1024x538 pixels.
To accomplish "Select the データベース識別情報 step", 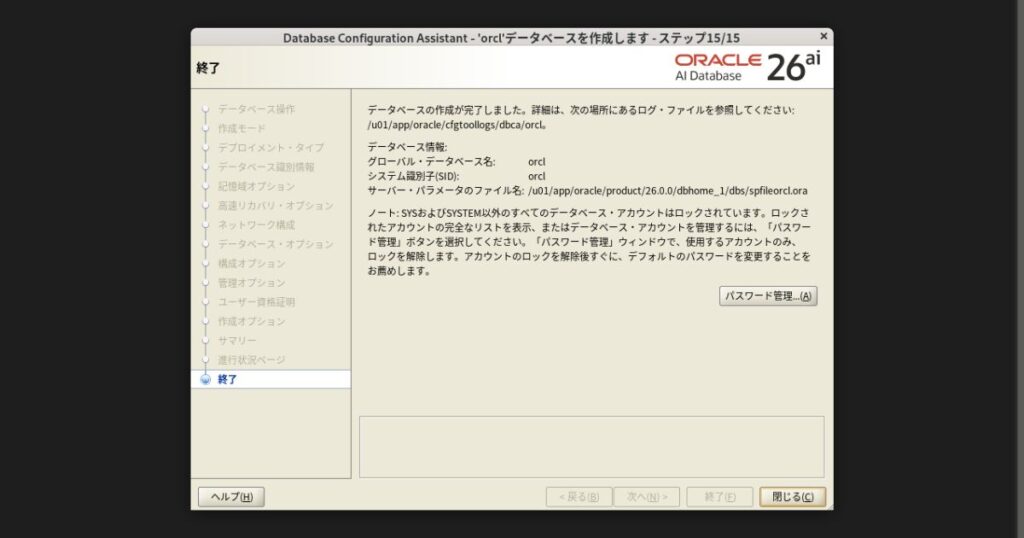I will click(x=266, y=167).
